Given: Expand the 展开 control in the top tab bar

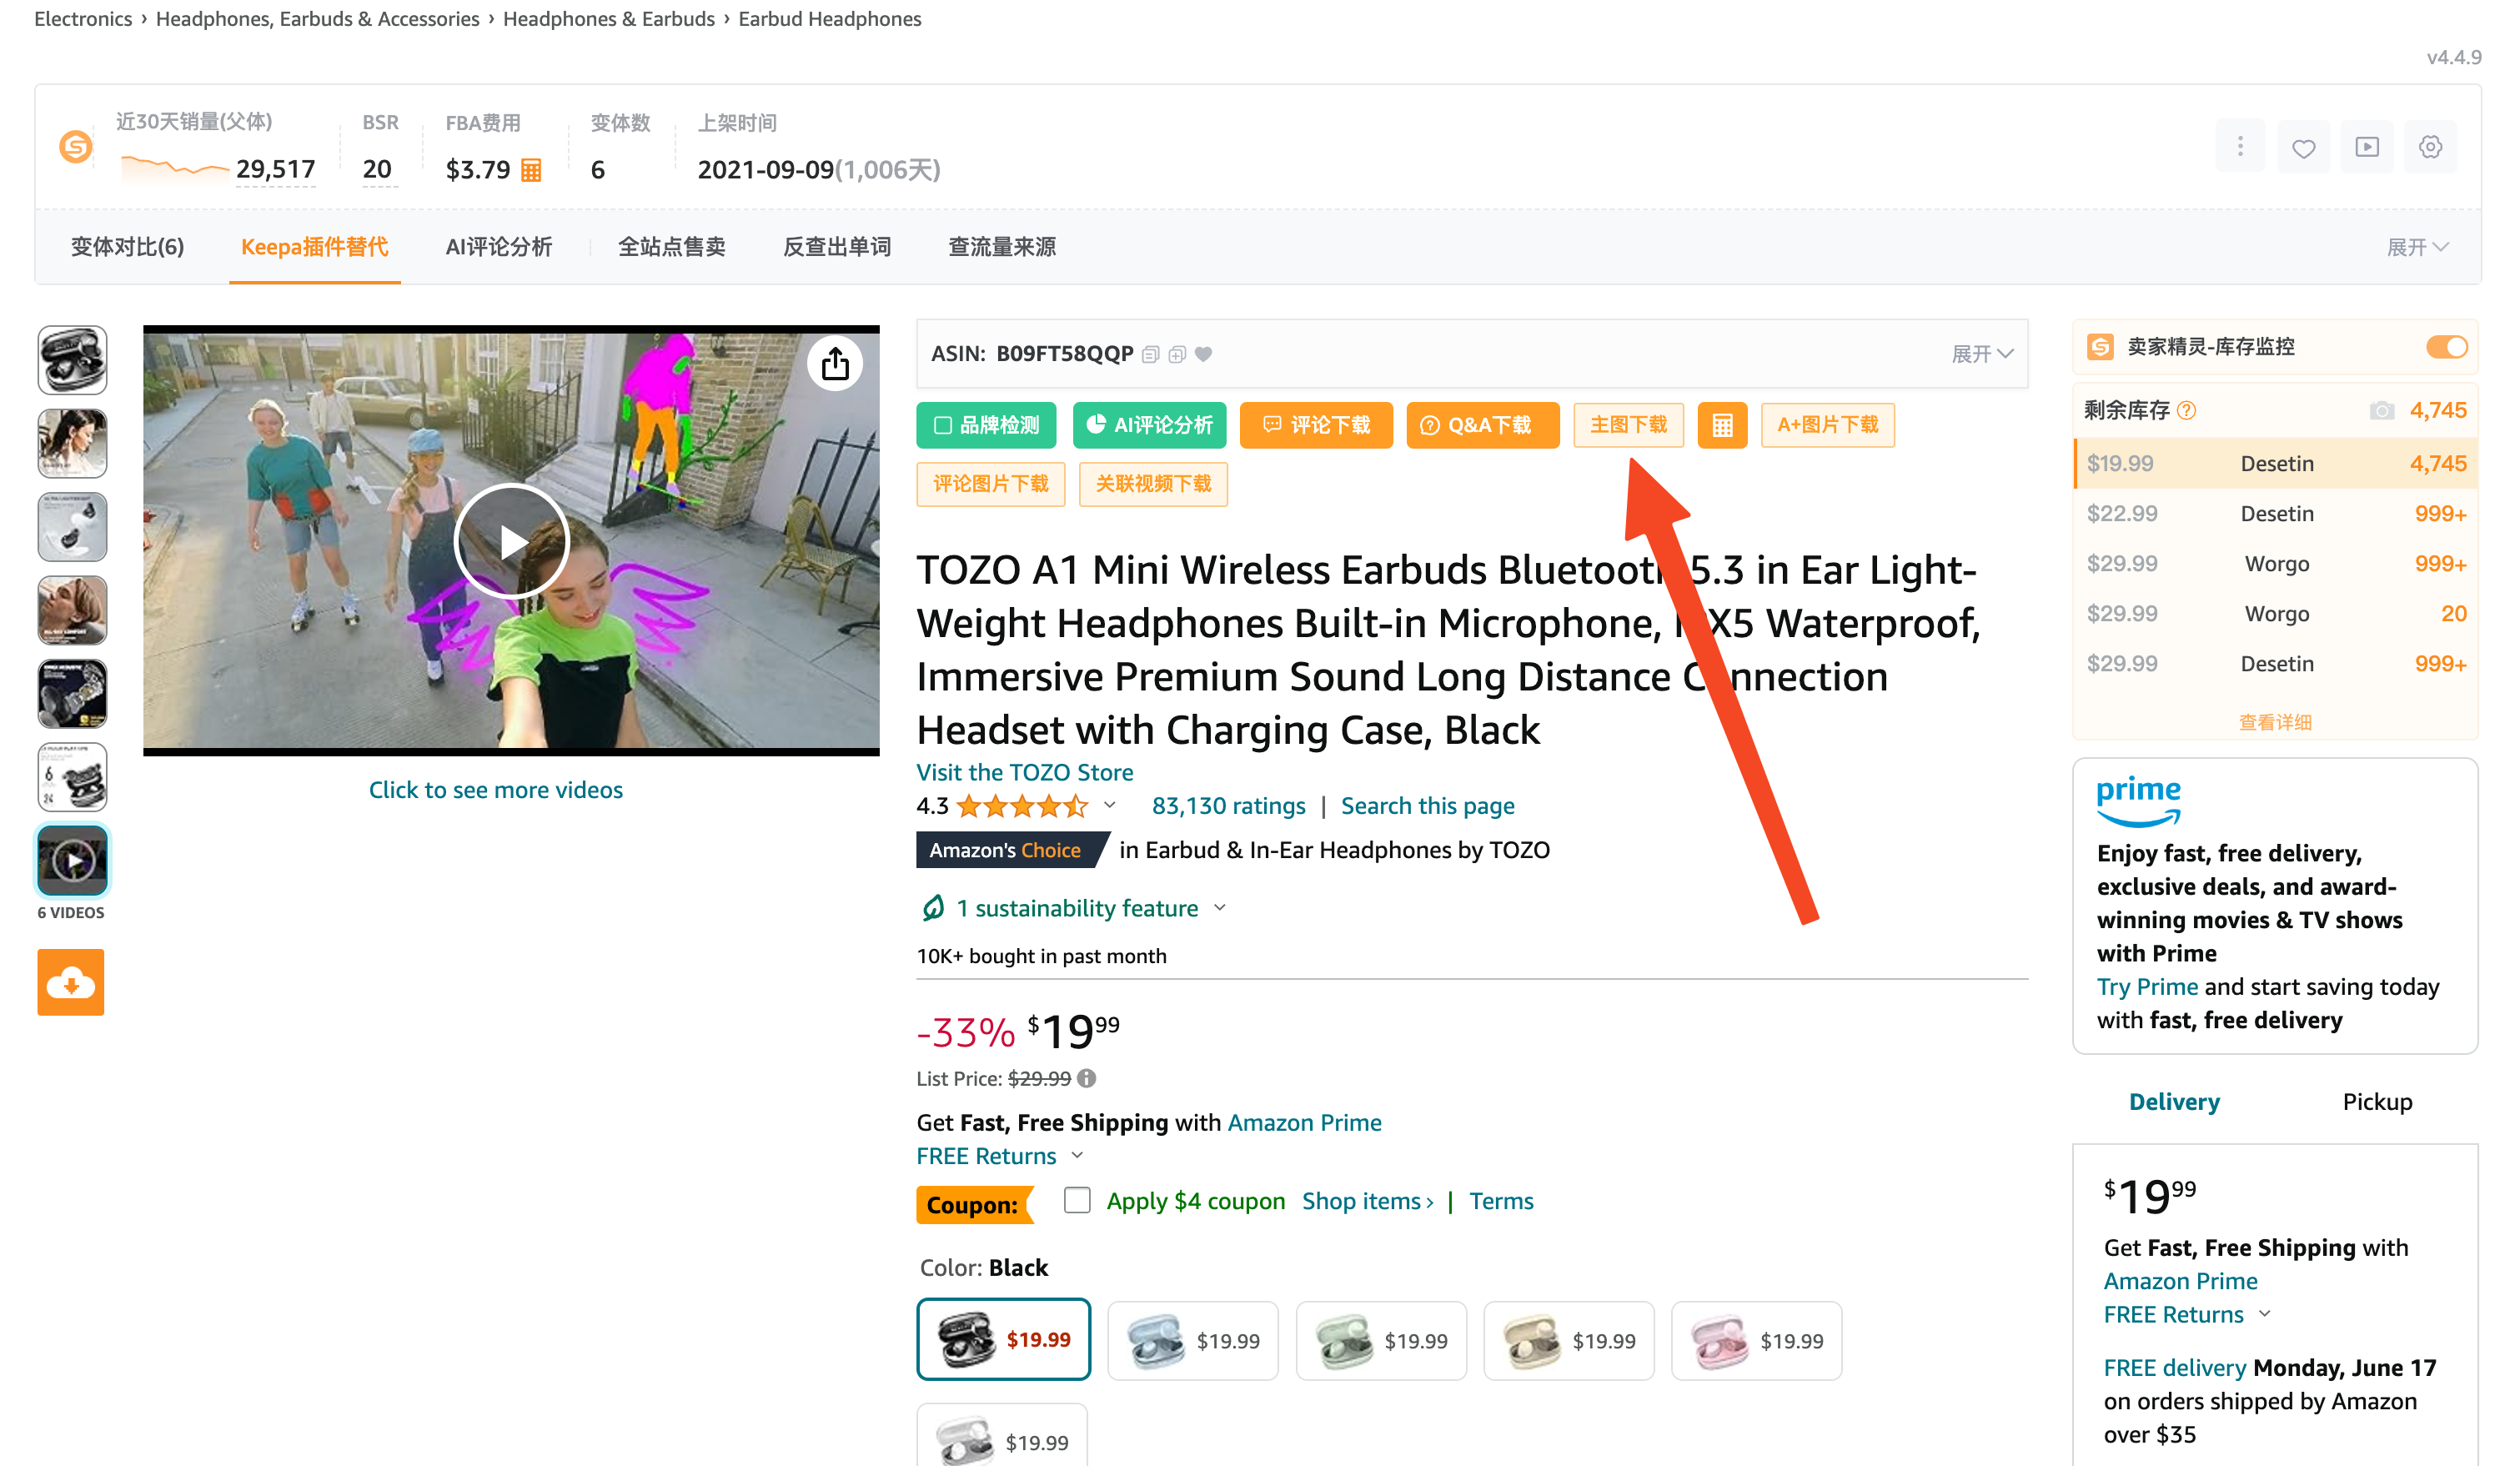Looking at the screenshot, I should tap(2417, 247).
